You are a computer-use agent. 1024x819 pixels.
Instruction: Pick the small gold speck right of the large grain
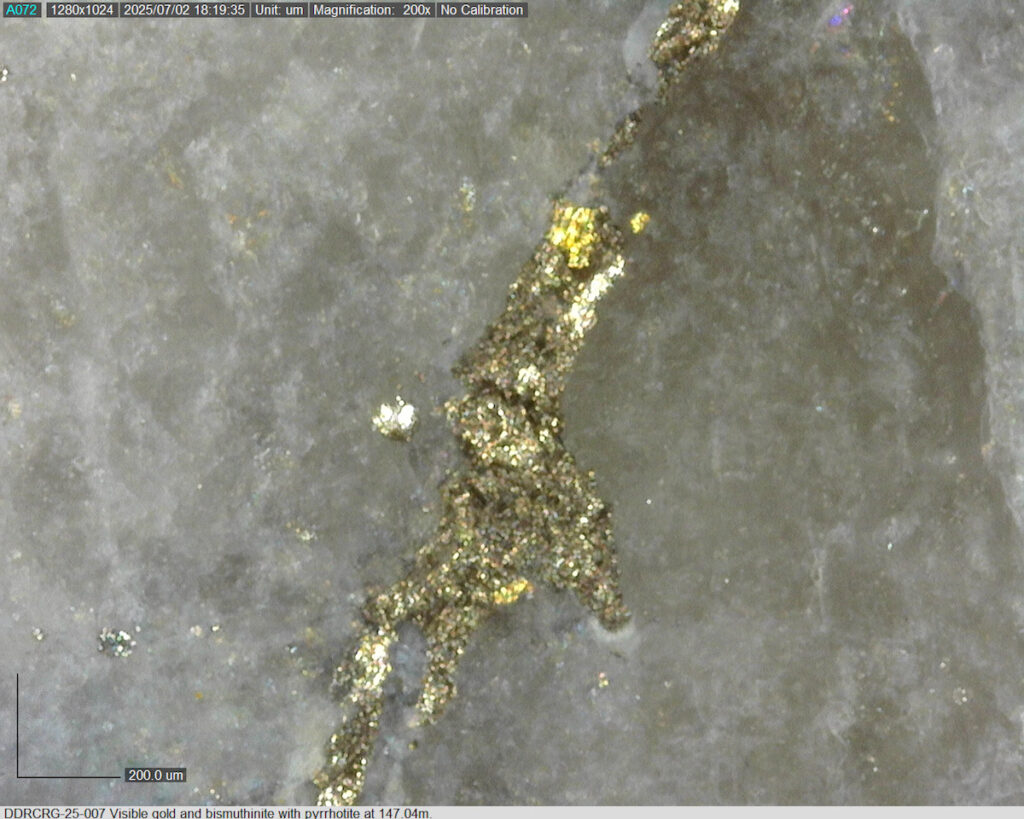click(x=638, y=221)
